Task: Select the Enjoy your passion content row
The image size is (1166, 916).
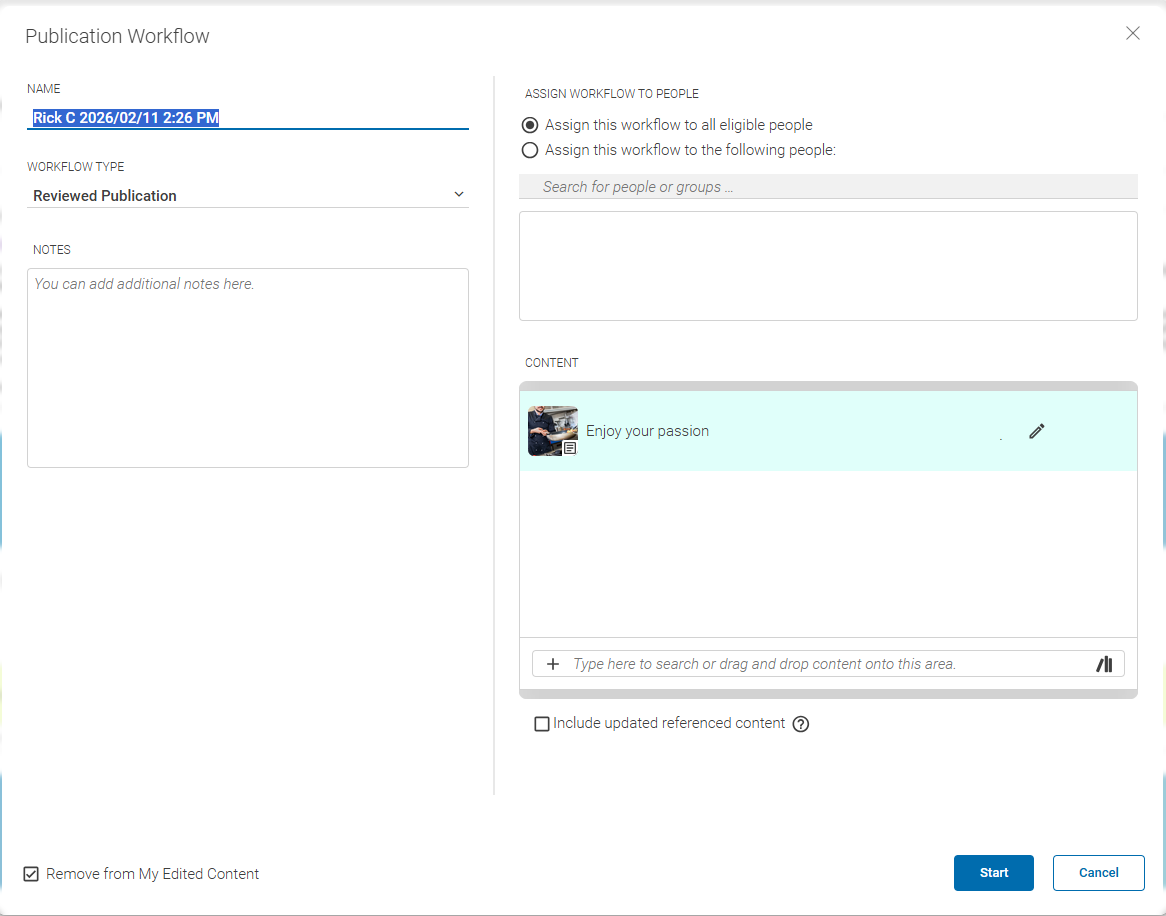Action: (x=800, y=430)
